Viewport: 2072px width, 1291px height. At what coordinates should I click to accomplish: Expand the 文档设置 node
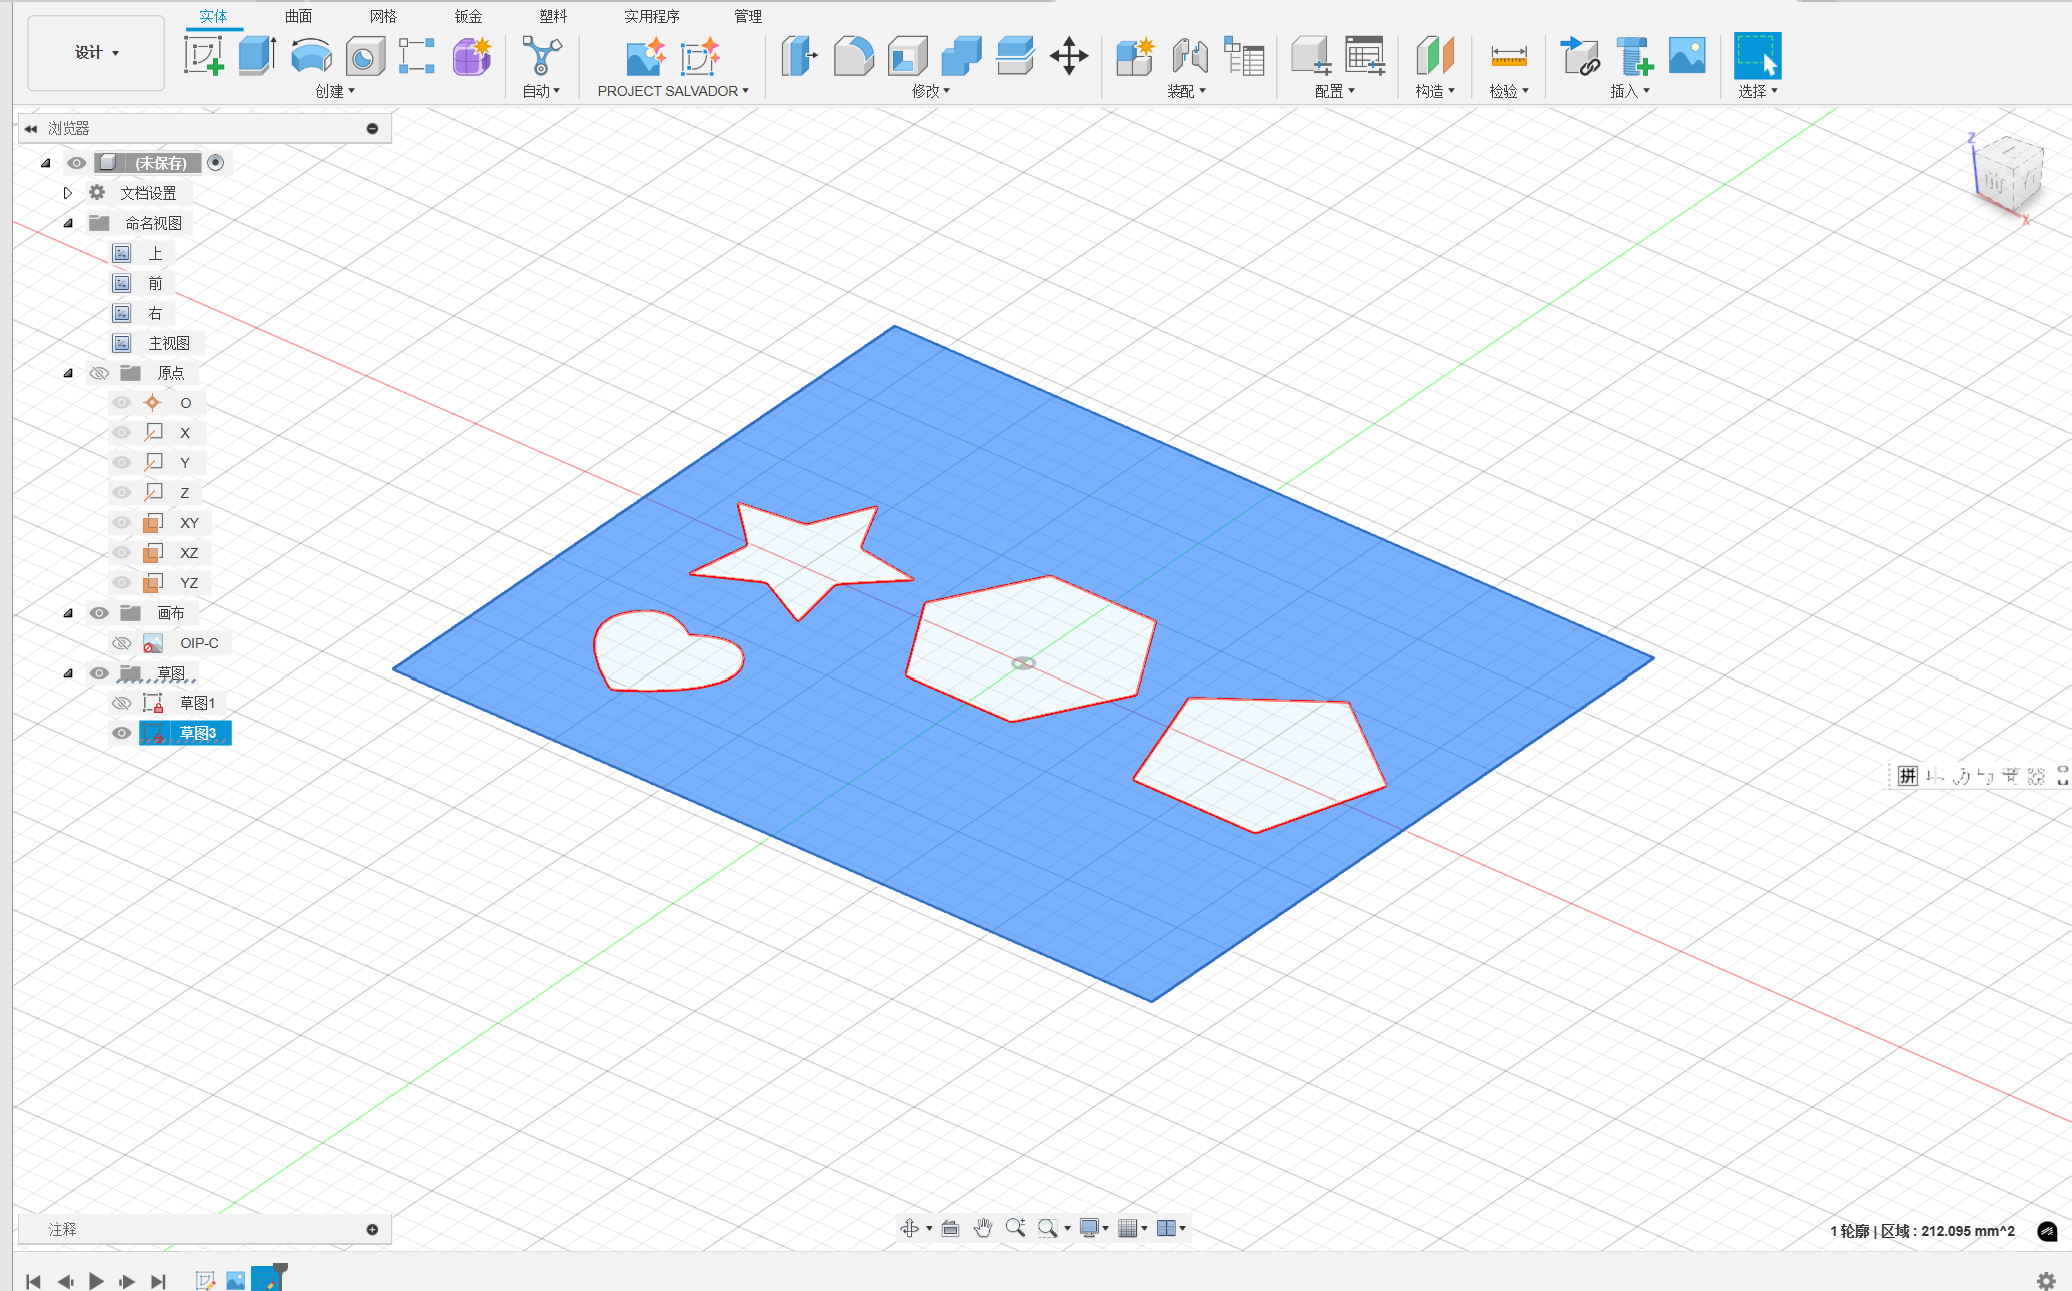tap(68, 193)
